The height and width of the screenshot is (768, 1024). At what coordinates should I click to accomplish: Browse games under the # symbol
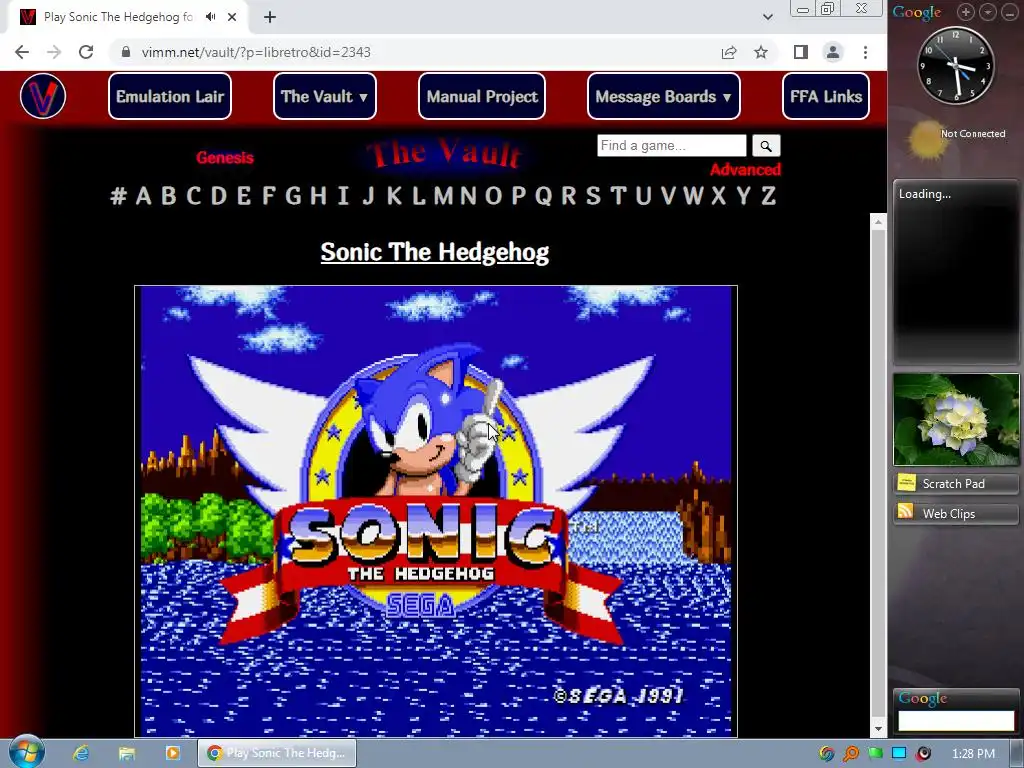click(118, 196)
